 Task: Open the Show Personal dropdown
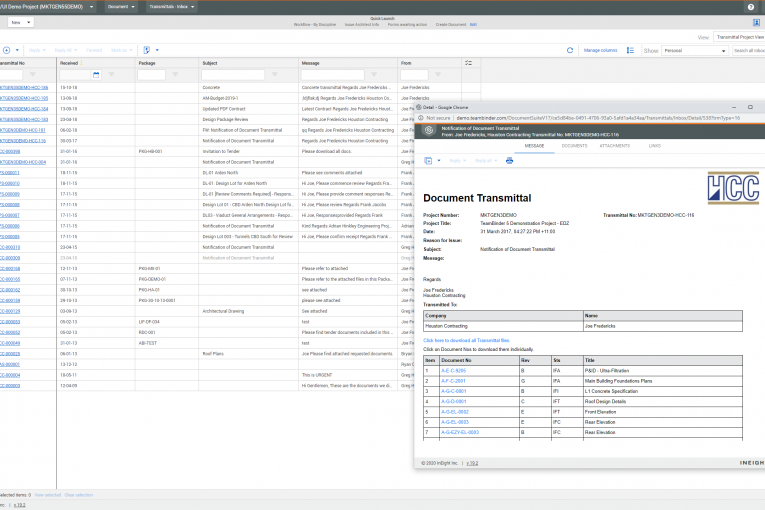tap(693, 49)
